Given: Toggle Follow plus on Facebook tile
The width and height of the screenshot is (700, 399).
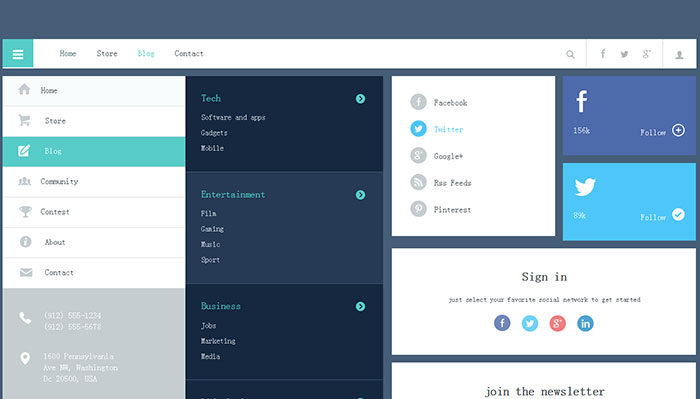Looking at the screenshot, I should point(678,130).
